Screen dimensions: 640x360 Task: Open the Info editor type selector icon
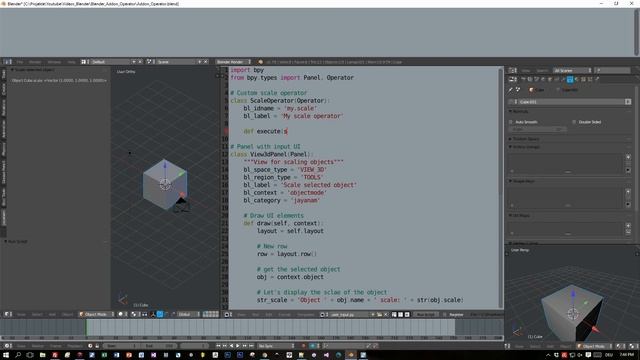(7, 62)
